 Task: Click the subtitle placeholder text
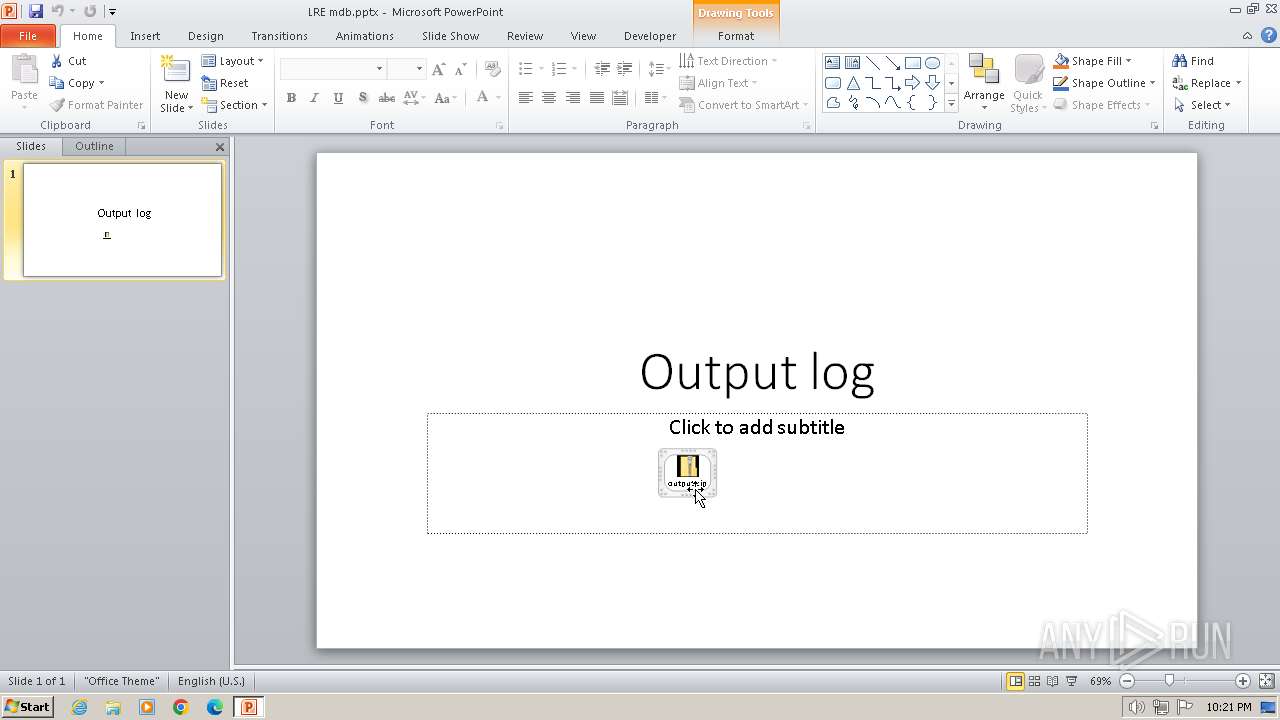[756, 427]
